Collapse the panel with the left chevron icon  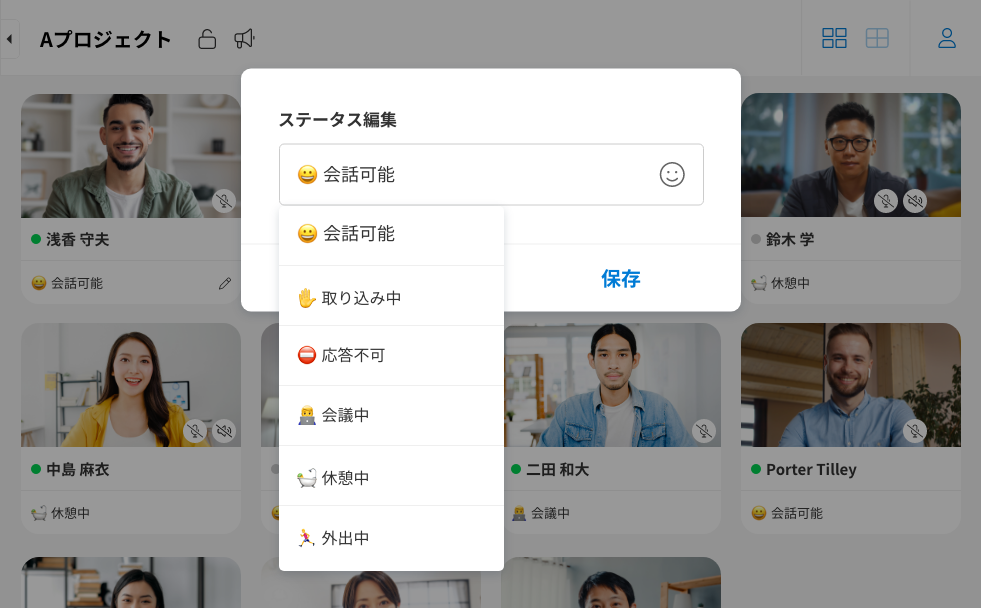click(x=8, y=38)
